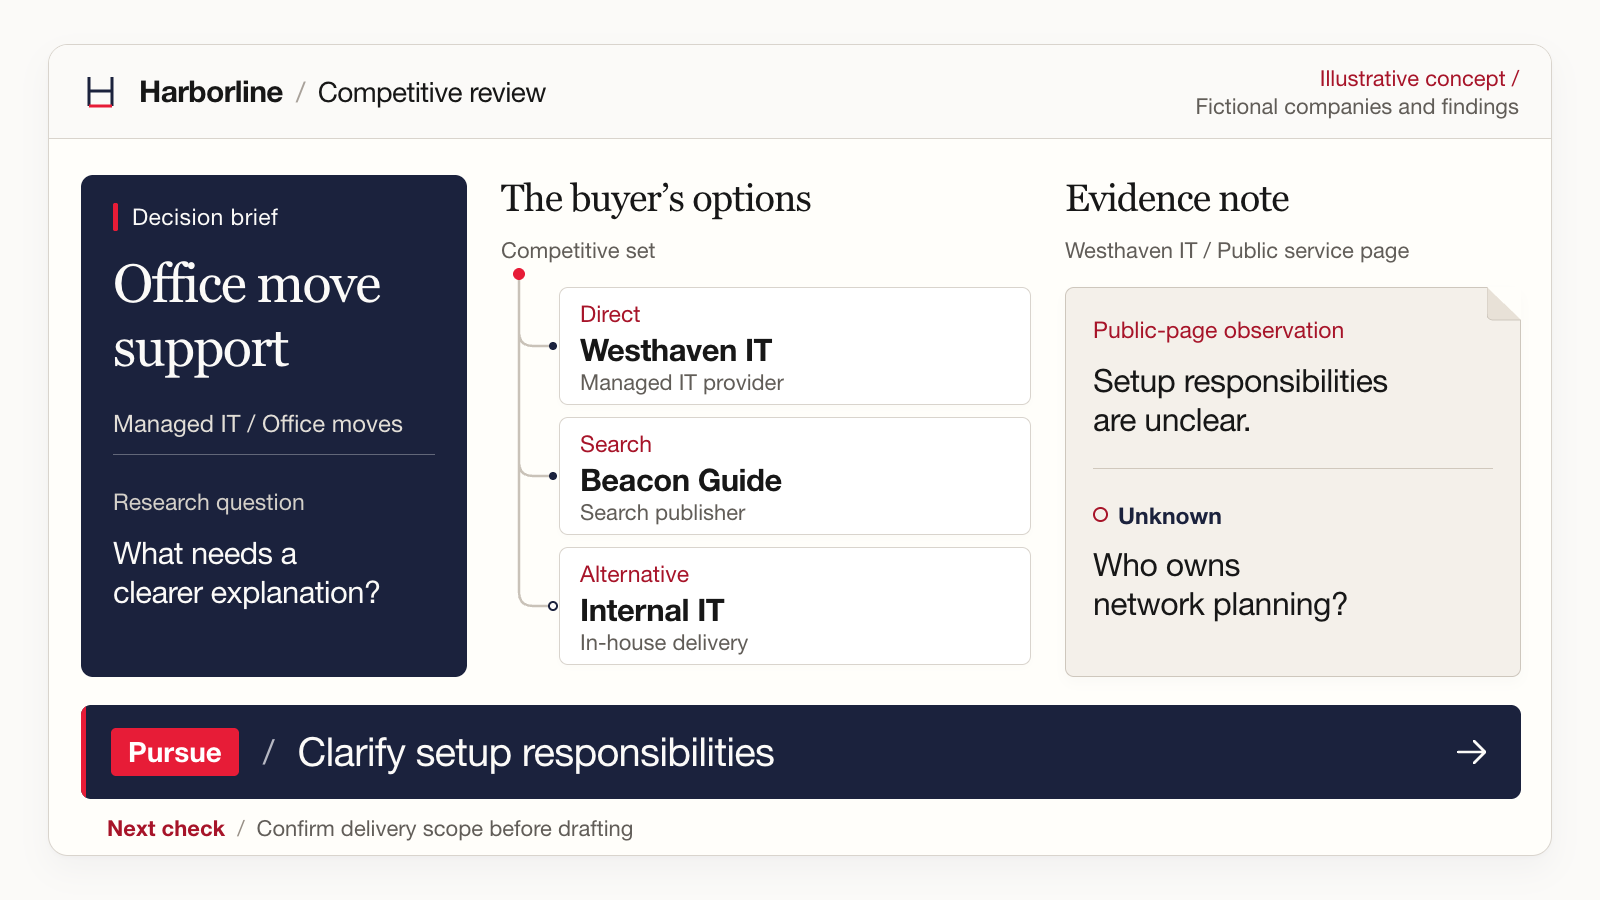1600x900 pixels.
Task: Click The buyer's options heading
Action: [x=656, y=199]
